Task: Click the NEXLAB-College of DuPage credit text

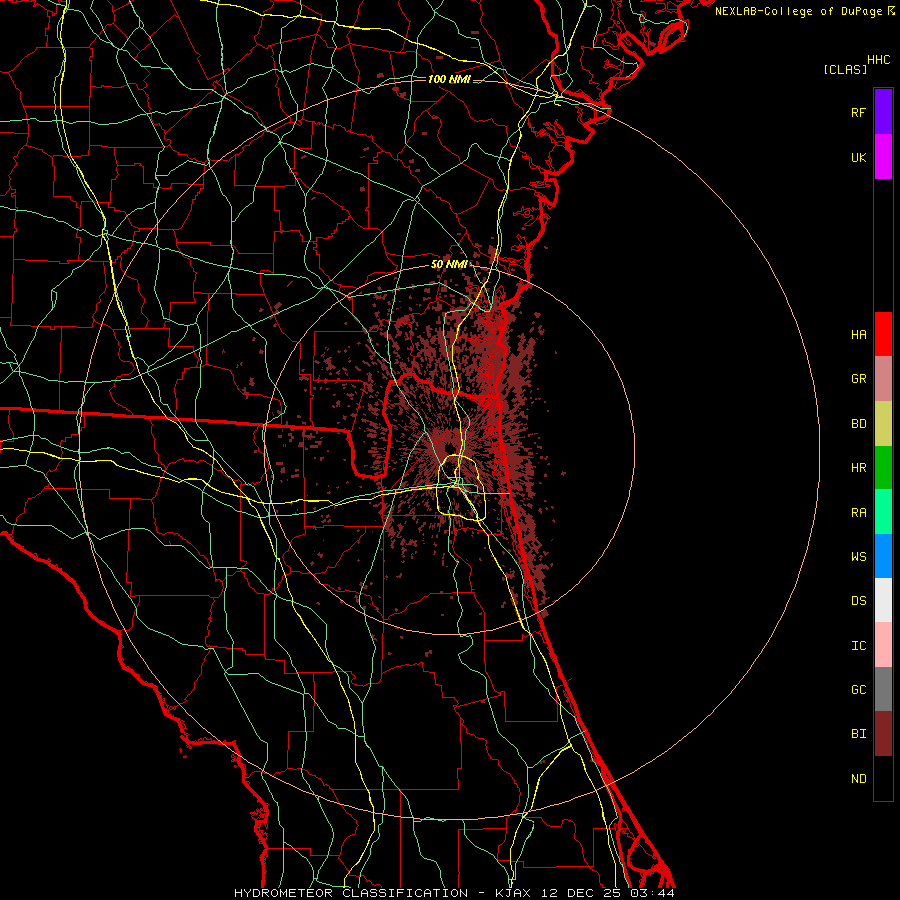Action: pos(799,11)
